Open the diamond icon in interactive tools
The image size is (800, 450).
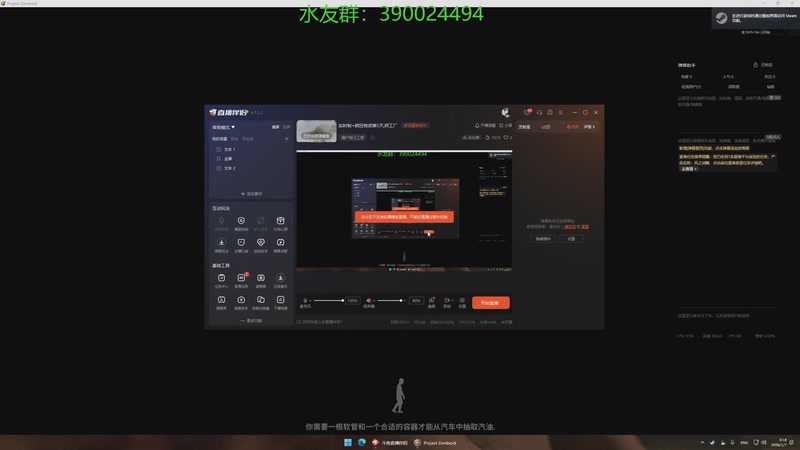pyautogui.click(x=261, y=242)
